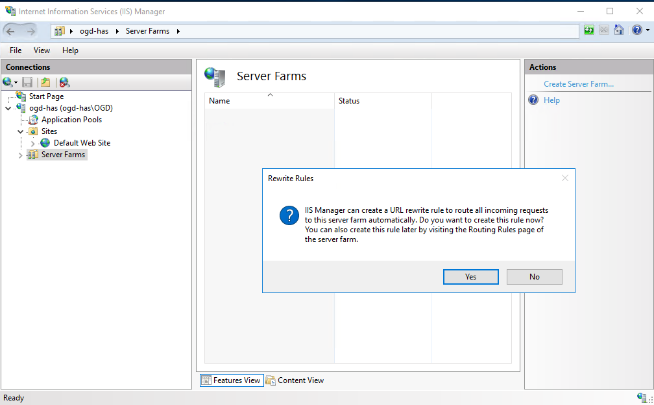The image size is (654, 405).
Task: Click the top-right Help icon
Action: [x=636, y=30]
